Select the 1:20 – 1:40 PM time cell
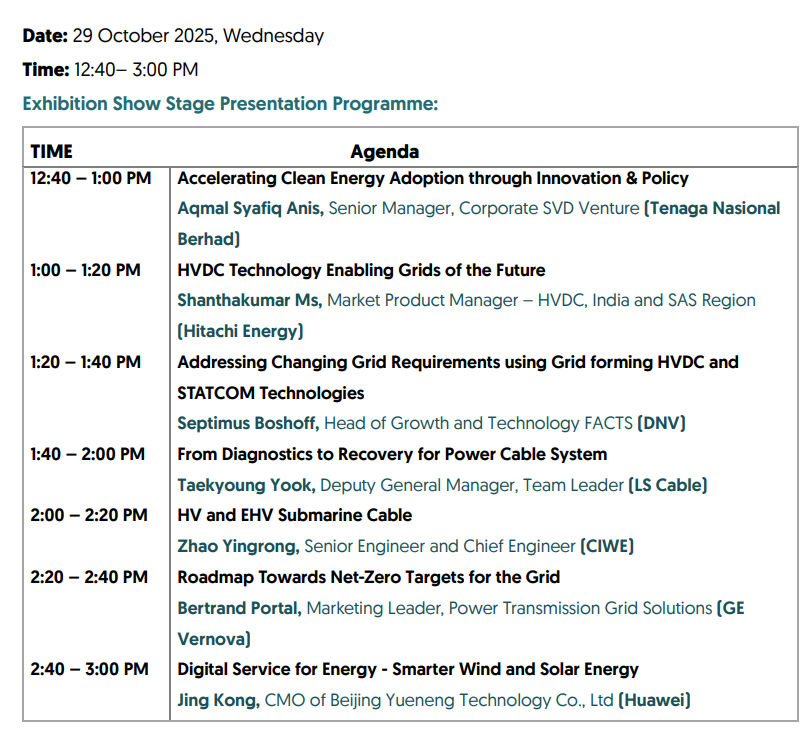Image resolution: width=811 pixels, height=733 pixels. (x=85, y=362)
